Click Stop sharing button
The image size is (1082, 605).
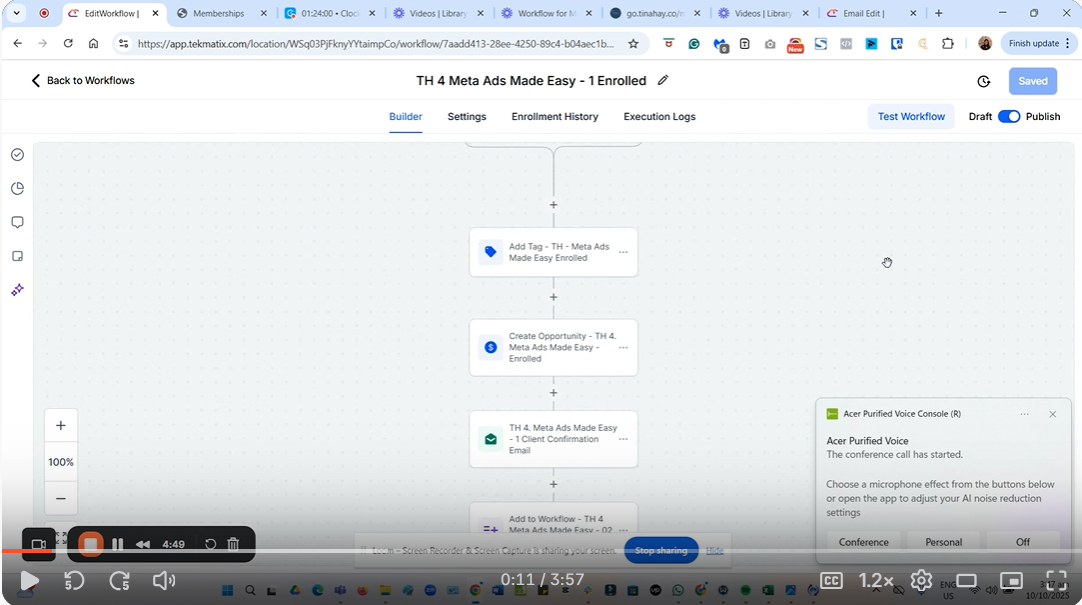click(x=661, y=551)
